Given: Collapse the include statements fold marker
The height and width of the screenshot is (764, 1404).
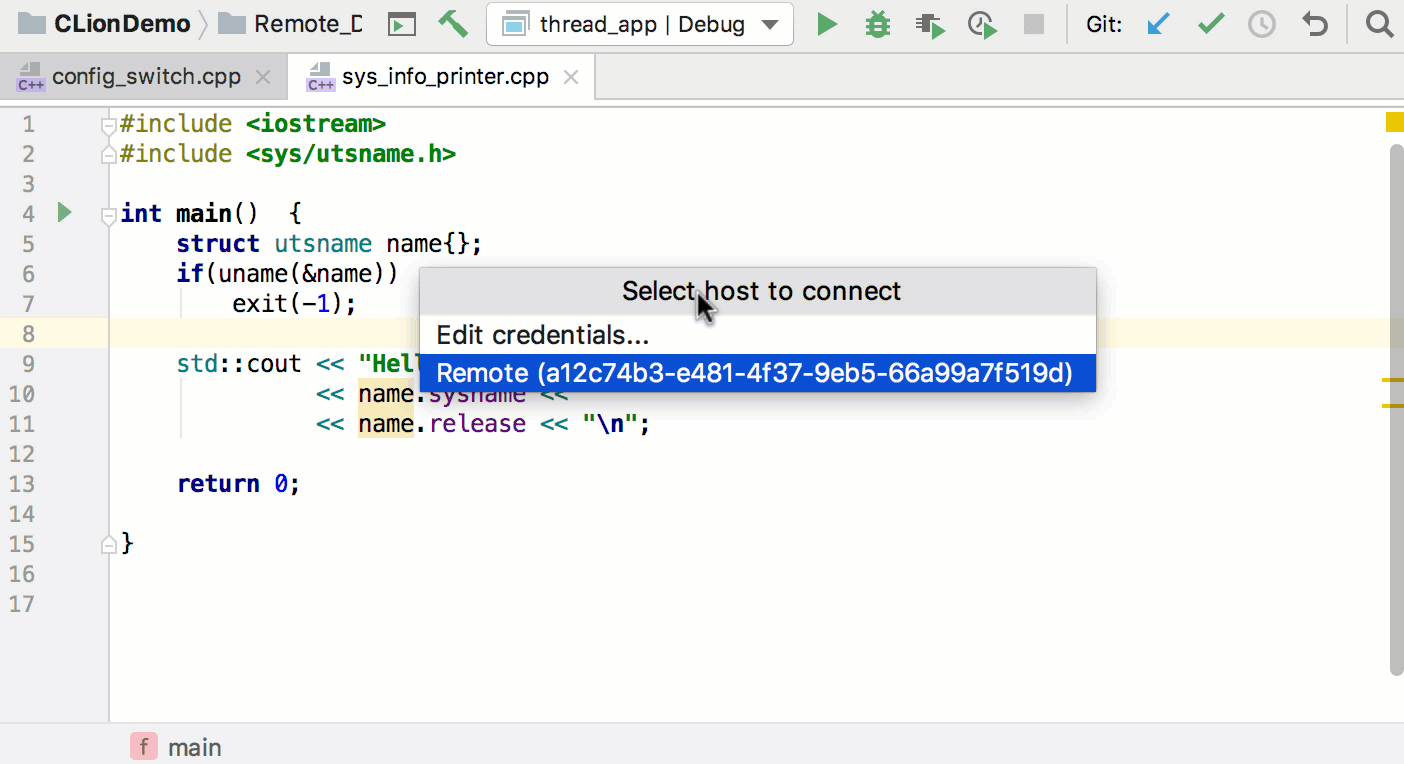Looking at the screenshot, I should 107,125.
